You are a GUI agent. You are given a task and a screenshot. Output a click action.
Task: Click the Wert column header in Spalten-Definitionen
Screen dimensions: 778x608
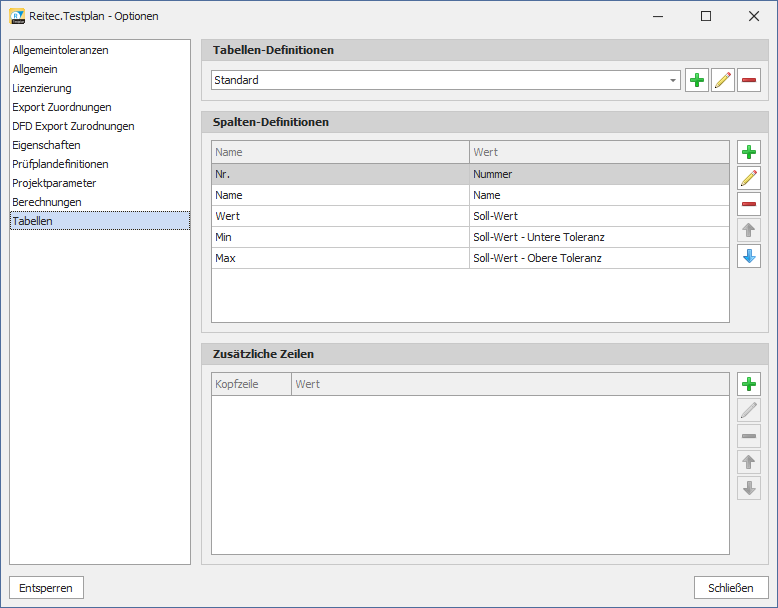tap(598, 152)
